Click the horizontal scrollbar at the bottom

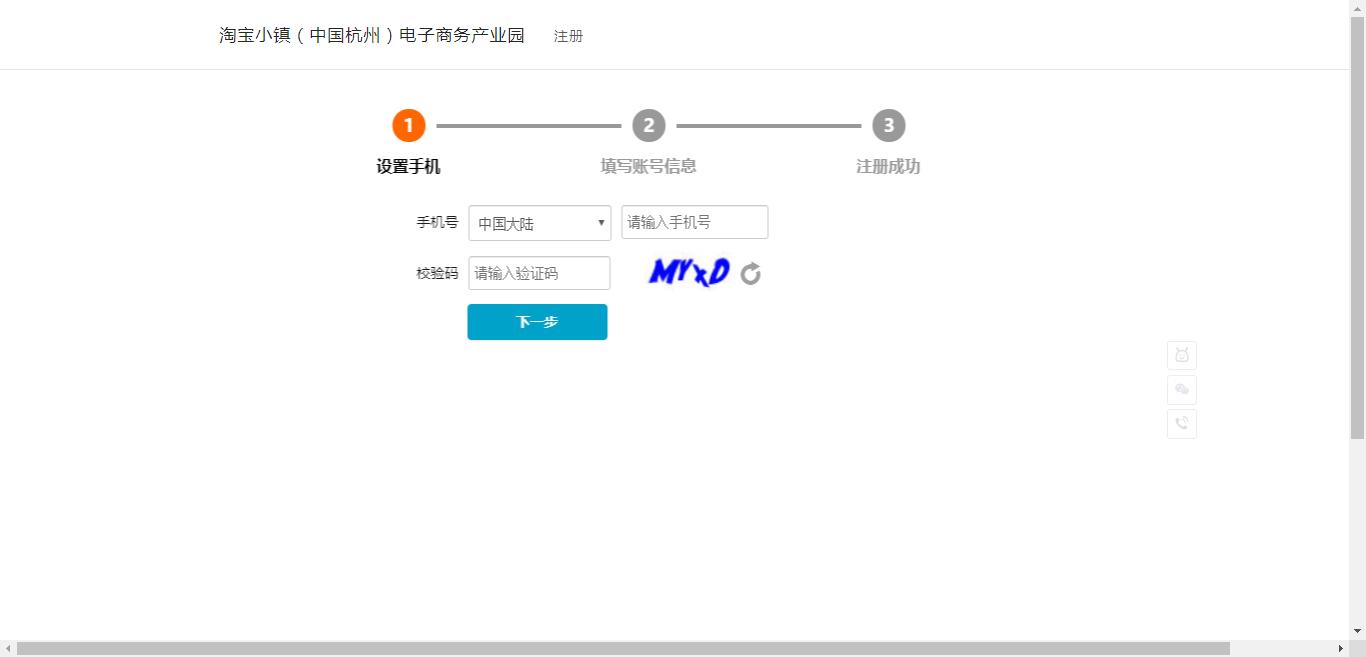[x=618, y=648]
